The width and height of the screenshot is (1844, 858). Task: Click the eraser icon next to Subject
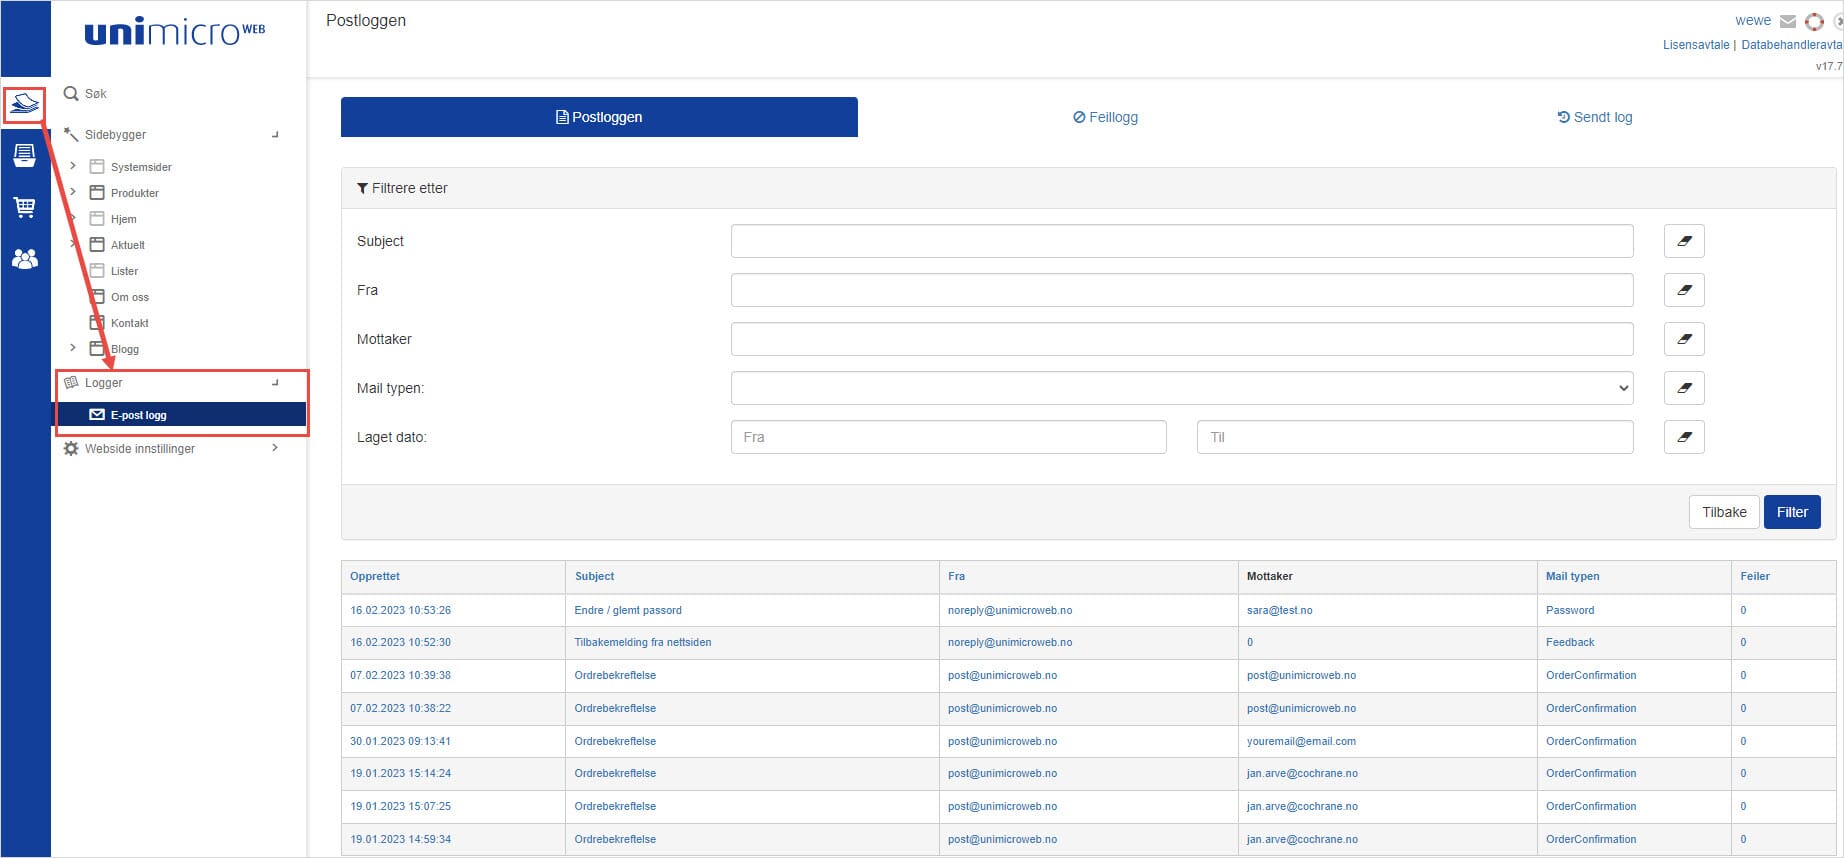pos(1684,241)
